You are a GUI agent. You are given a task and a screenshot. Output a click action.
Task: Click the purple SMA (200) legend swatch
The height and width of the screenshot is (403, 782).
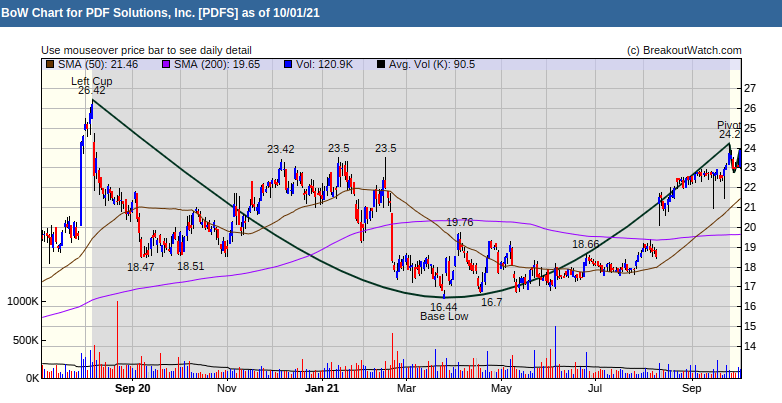click(x=166, y=64)
